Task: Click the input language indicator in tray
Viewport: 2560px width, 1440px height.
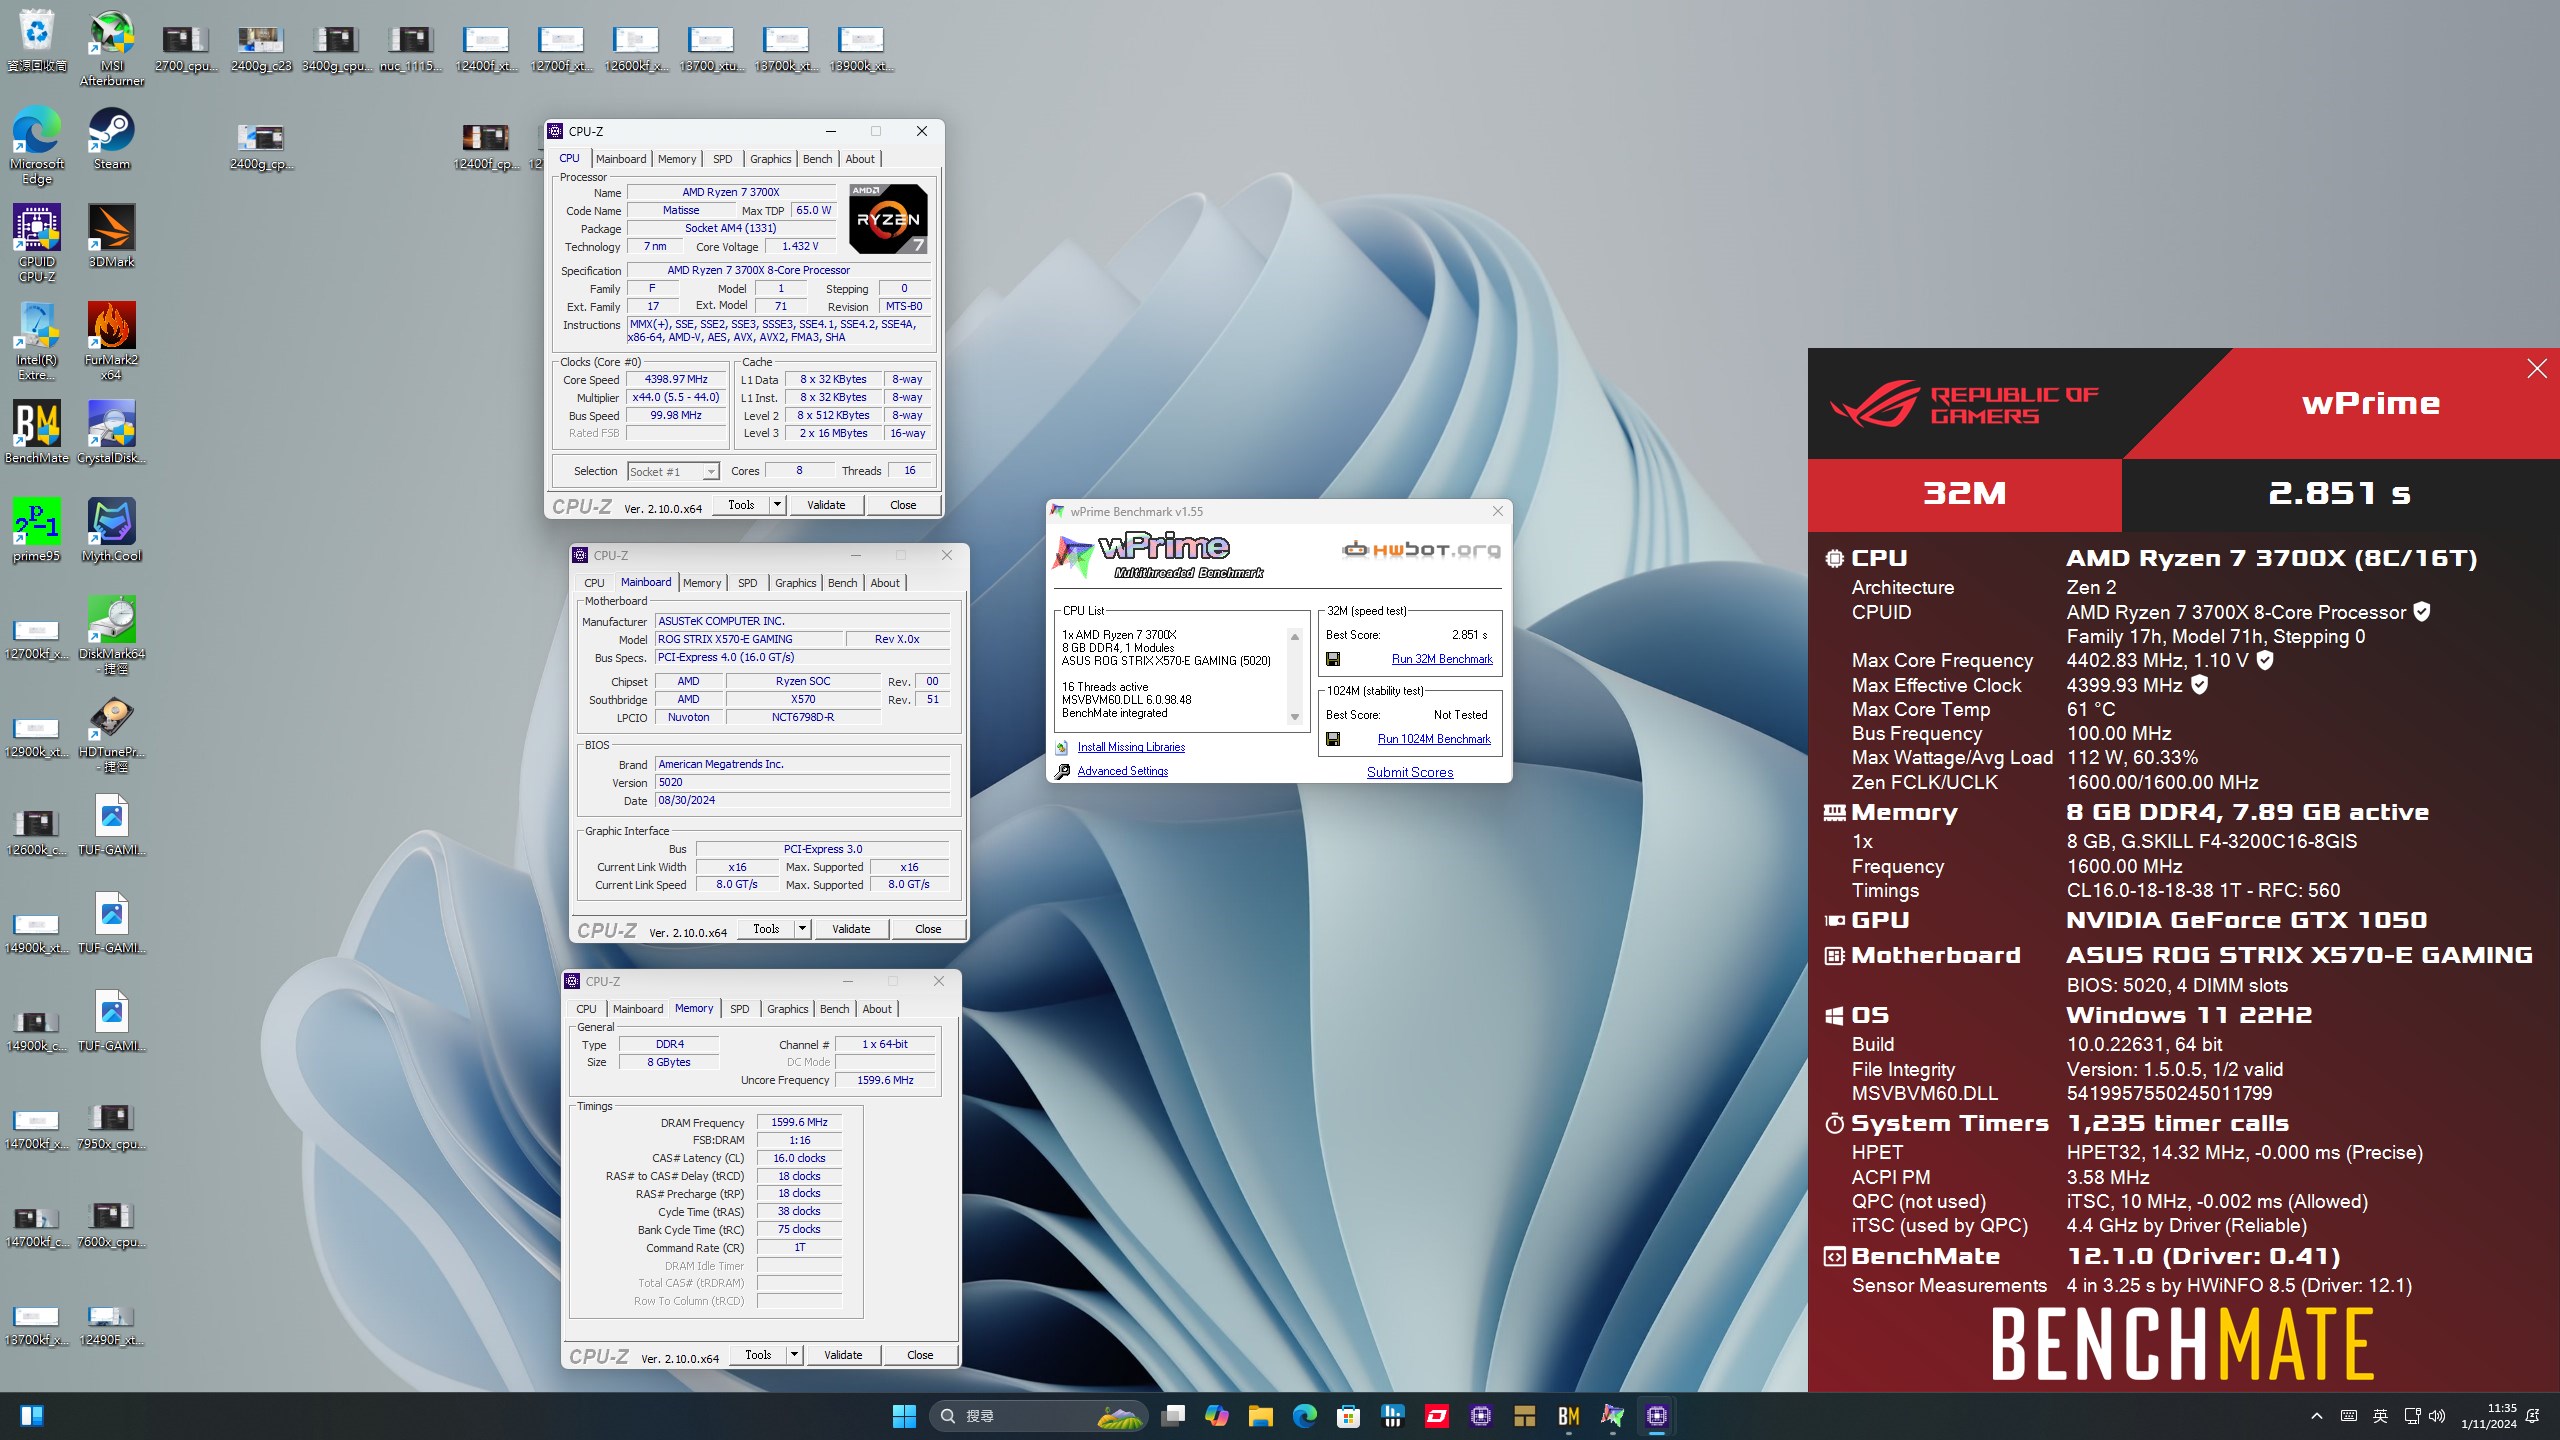Action: click(2380, 1415)
